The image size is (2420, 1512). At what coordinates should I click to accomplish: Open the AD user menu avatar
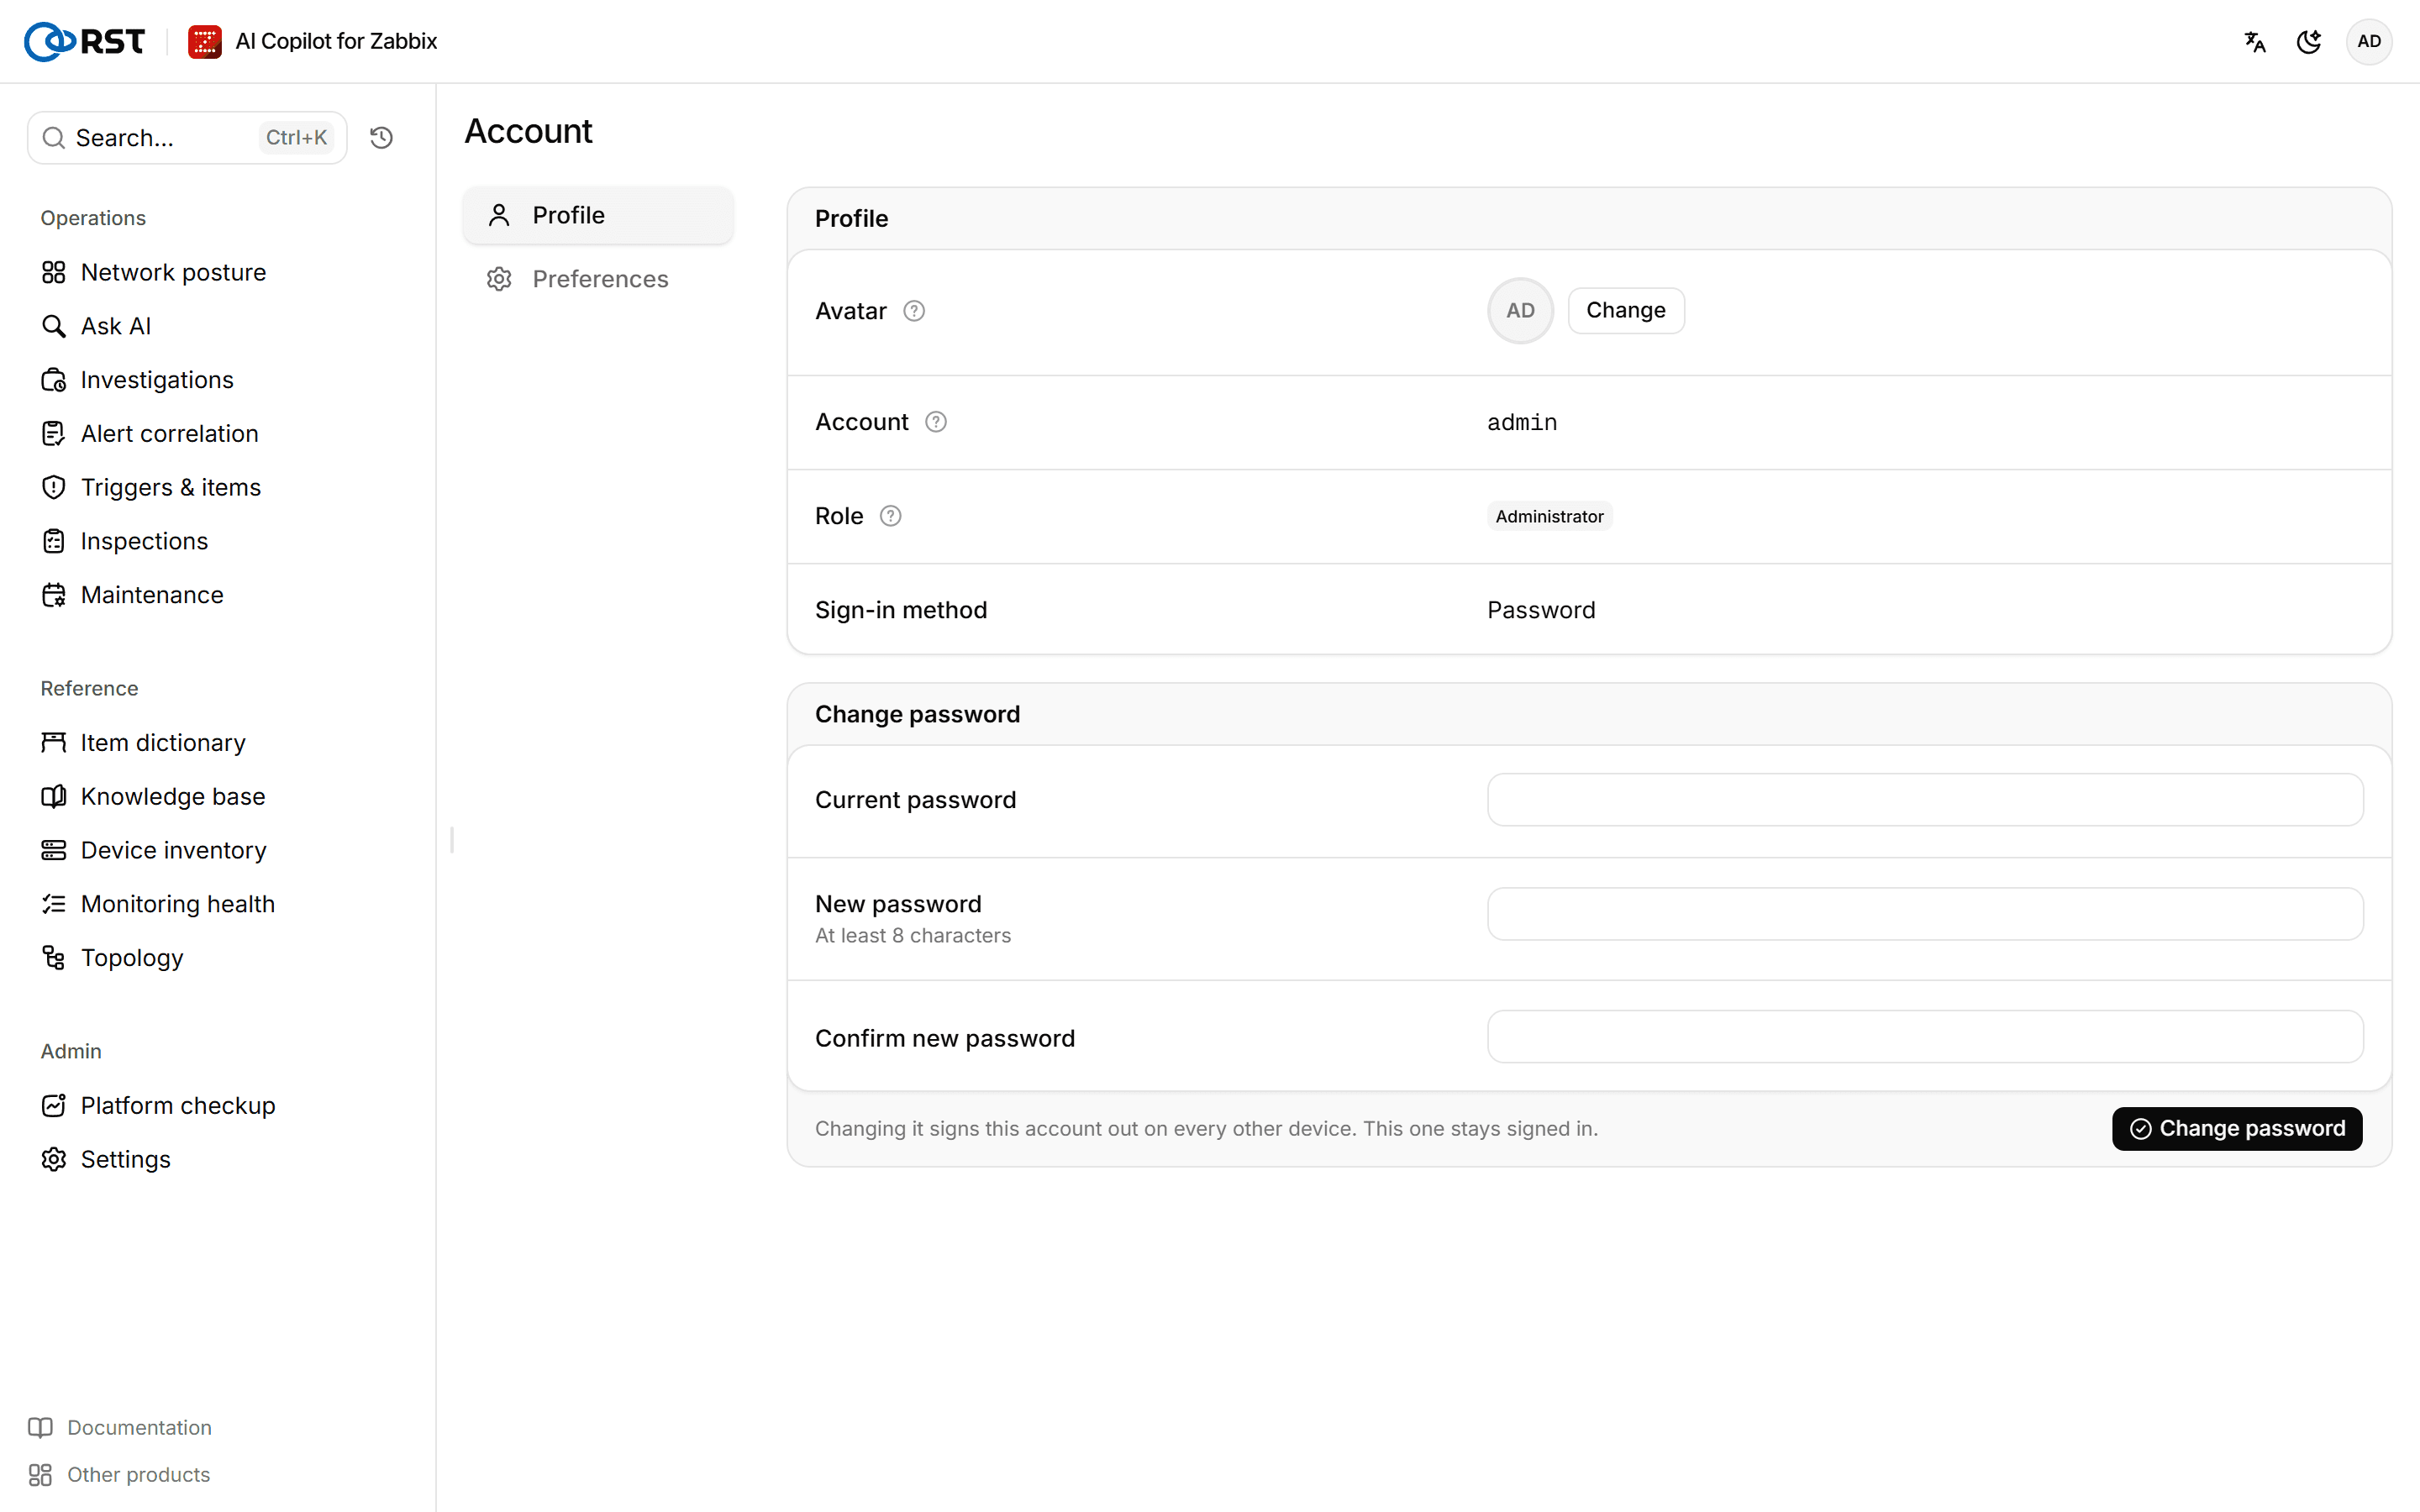coord(2369,41)
